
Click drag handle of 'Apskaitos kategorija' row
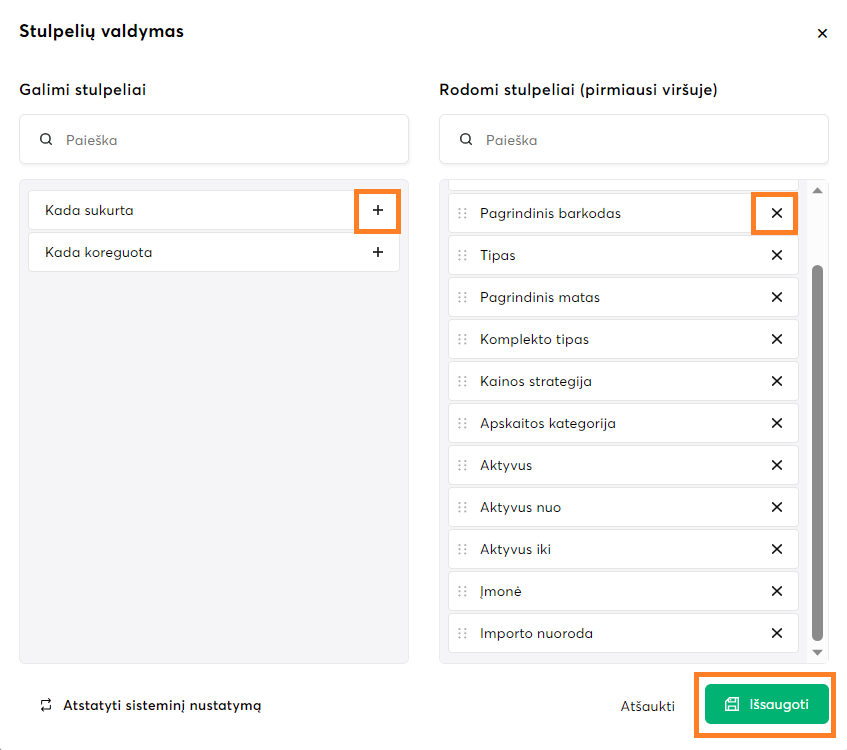(x=462, y=423)
